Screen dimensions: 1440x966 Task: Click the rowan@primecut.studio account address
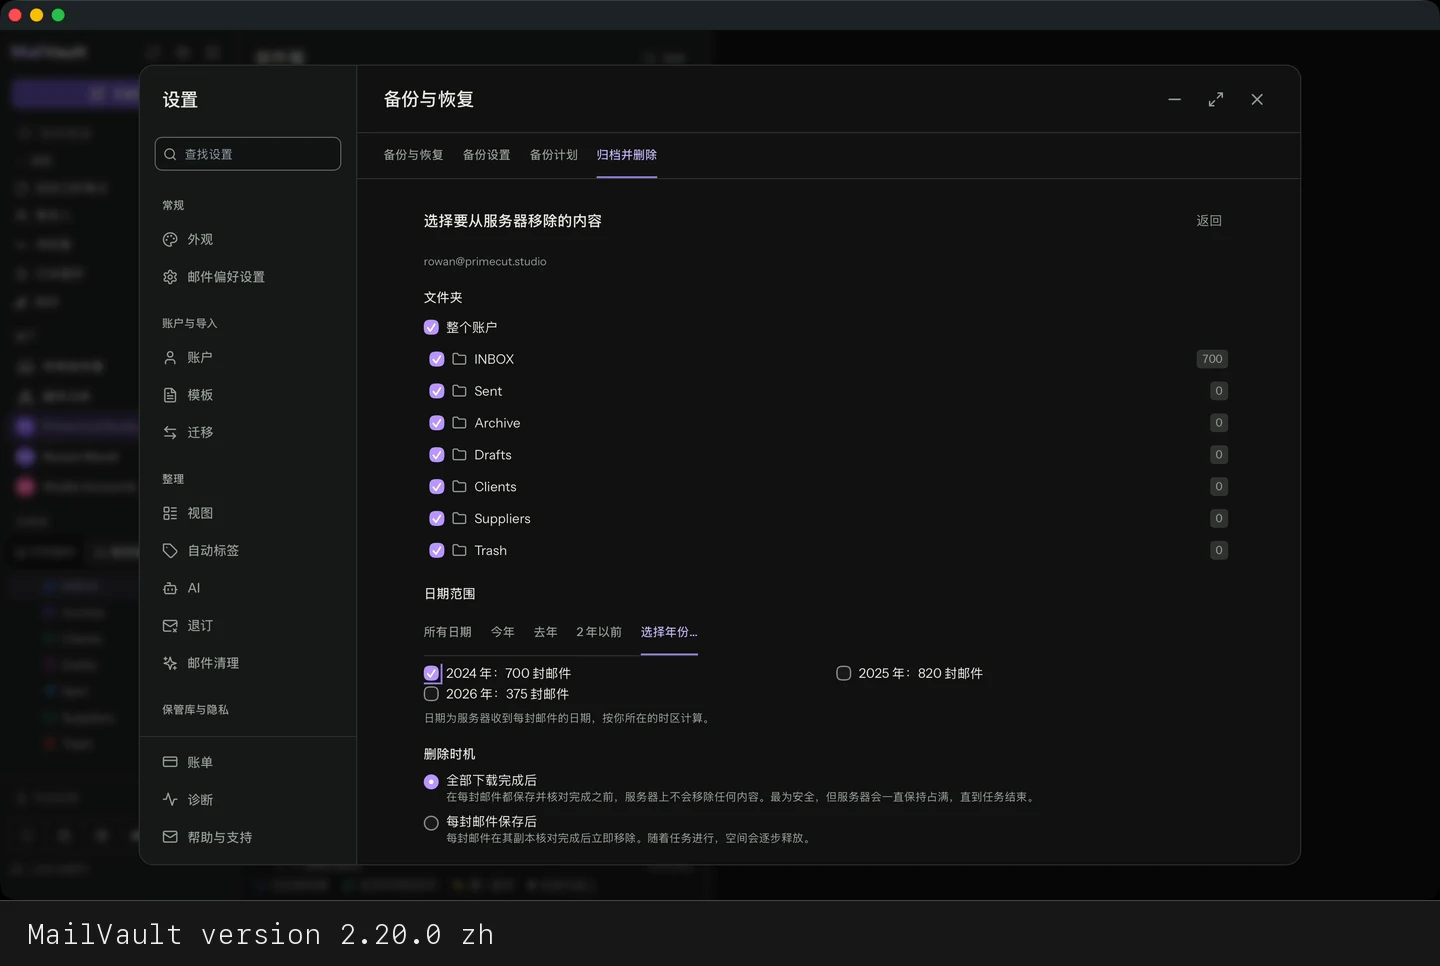[x=485, y=262]
